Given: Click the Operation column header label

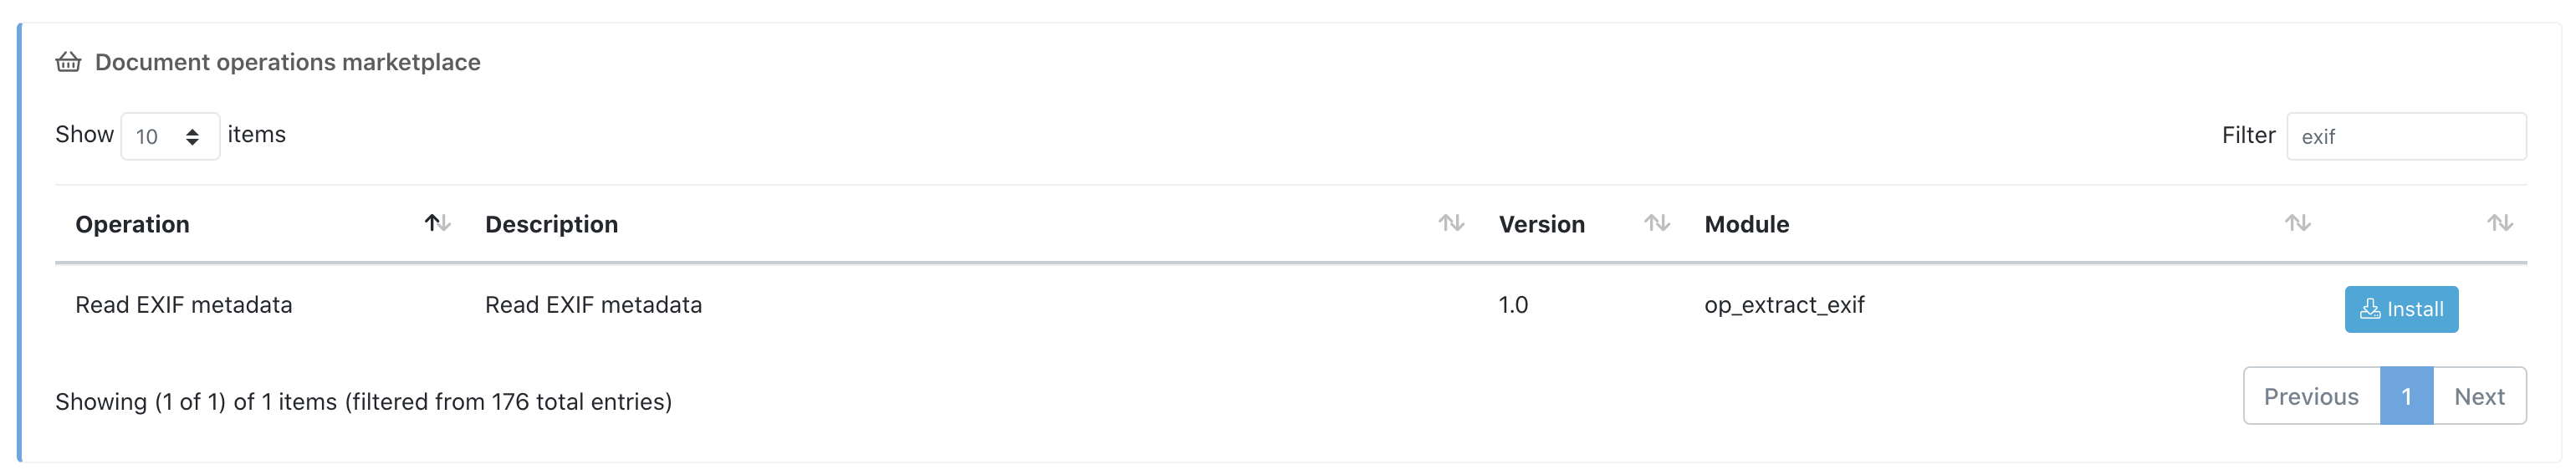Looking at the screenshot, I should 132,224.
